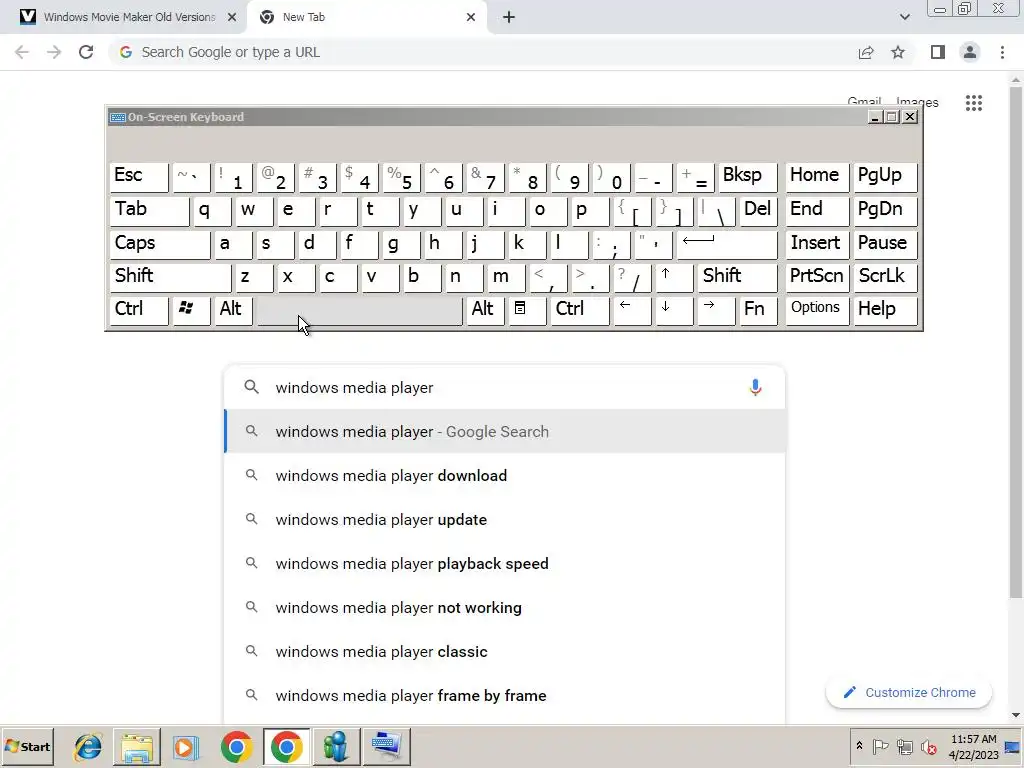Bookmark this tab with the star
The height and width of the screenshot is (768, 1024).
pos(898,52)
